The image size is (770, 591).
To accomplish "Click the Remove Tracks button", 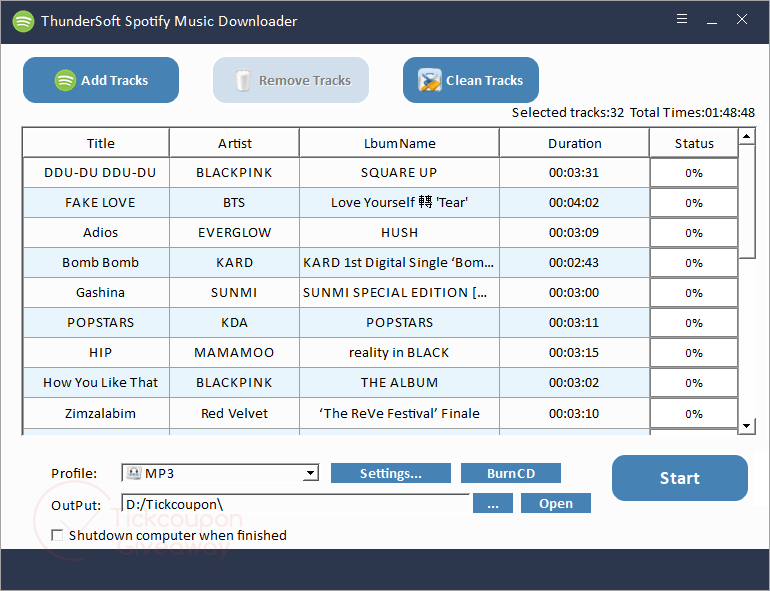I will point(291,80).
